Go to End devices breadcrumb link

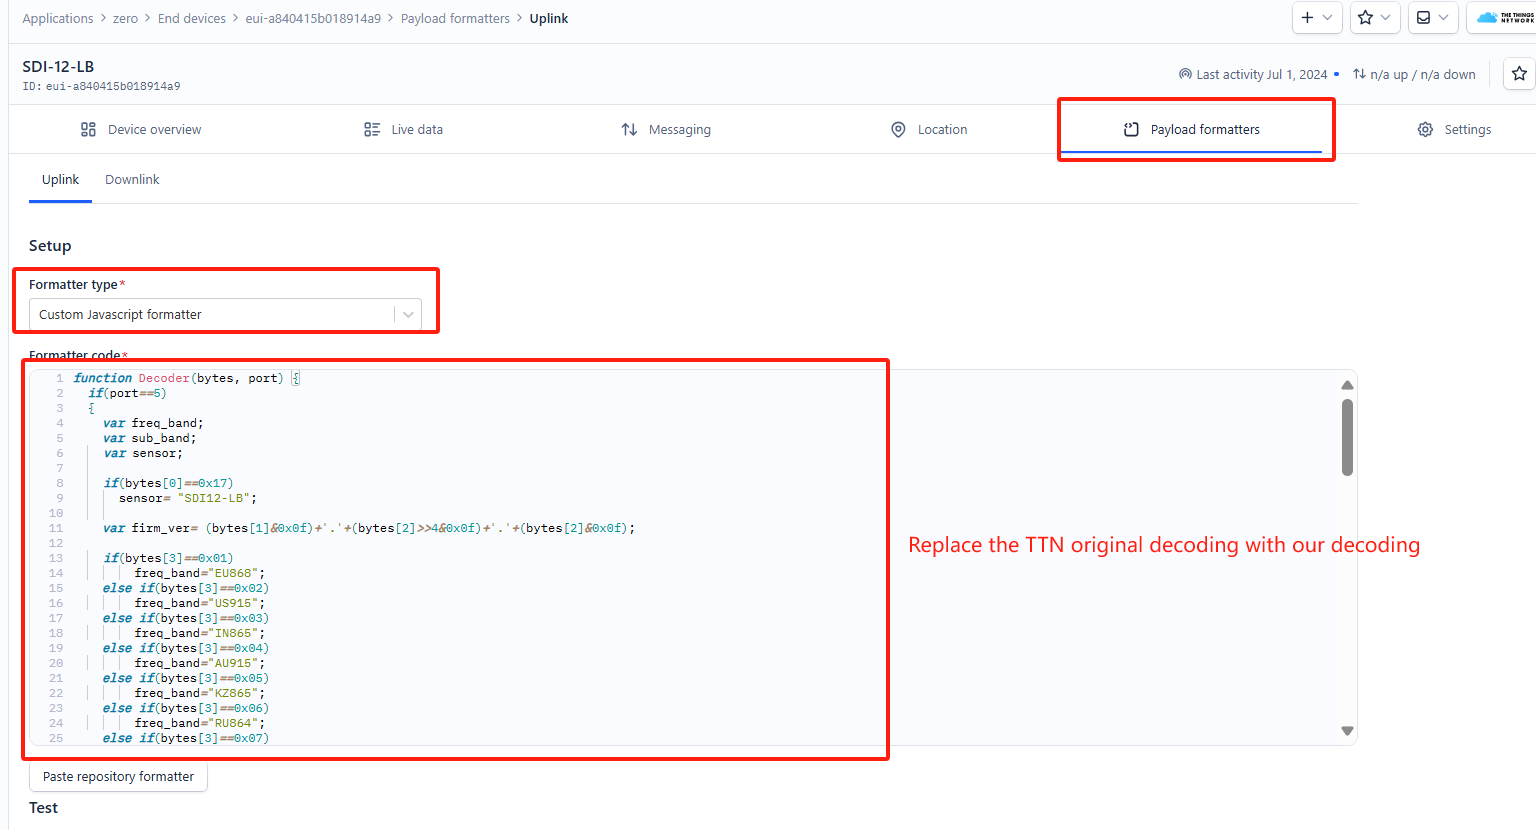[x=192, y=18]
